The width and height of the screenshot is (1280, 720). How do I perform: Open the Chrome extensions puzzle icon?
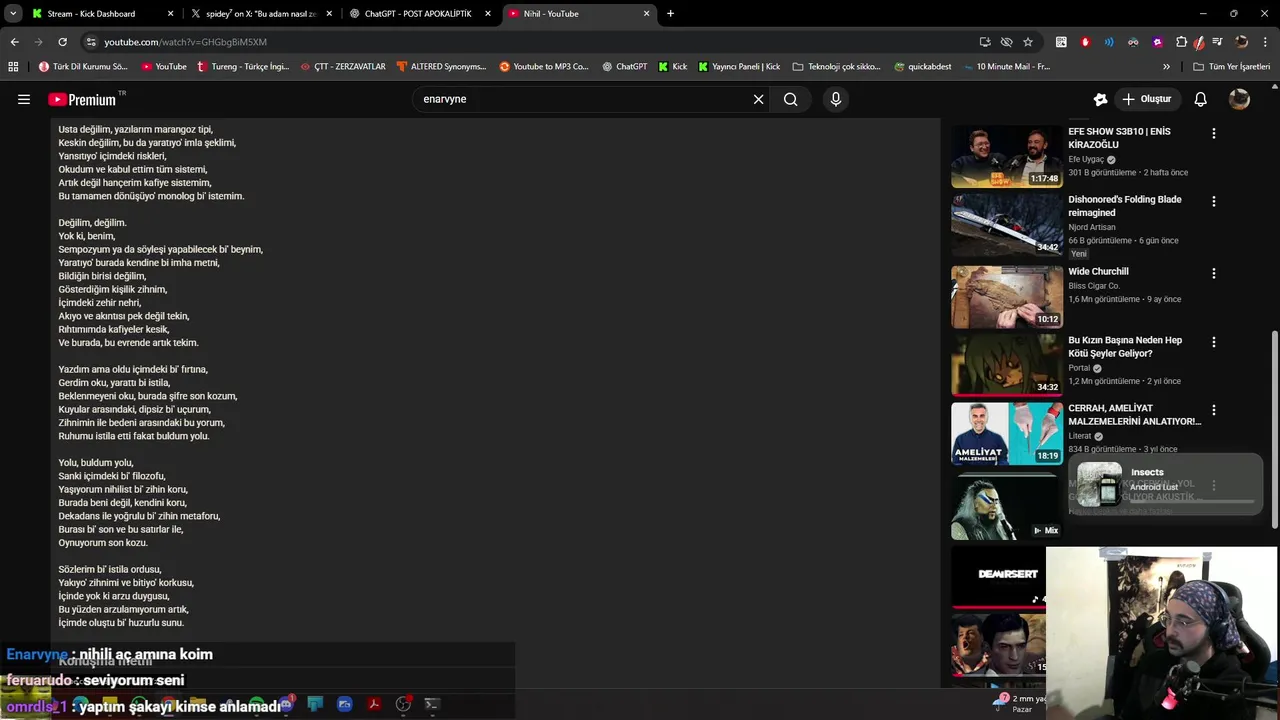point(1181,42)
